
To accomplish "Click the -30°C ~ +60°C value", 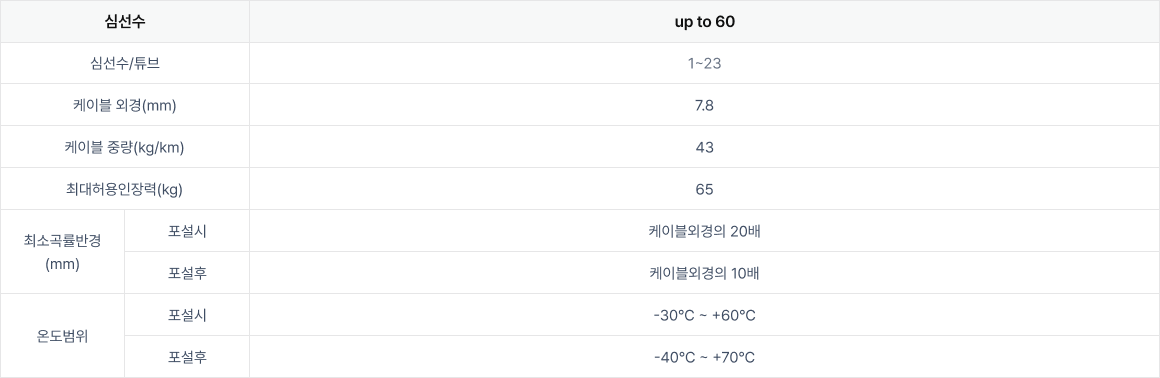I will coord(704,315).
